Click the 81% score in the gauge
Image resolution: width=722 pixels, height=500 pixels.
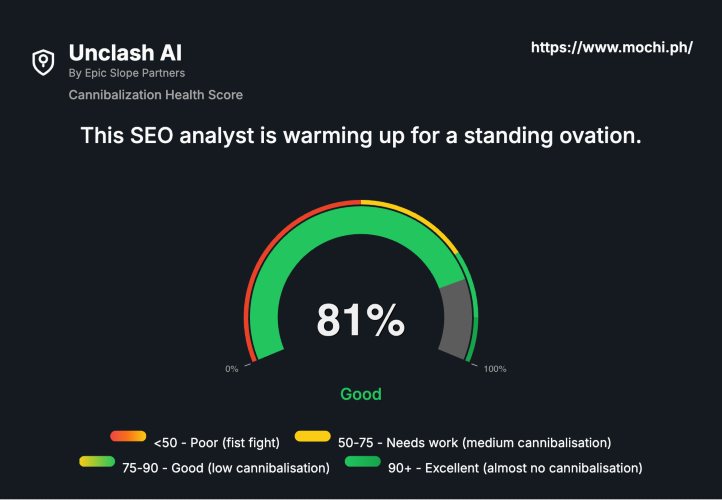[x=360, y=321]
